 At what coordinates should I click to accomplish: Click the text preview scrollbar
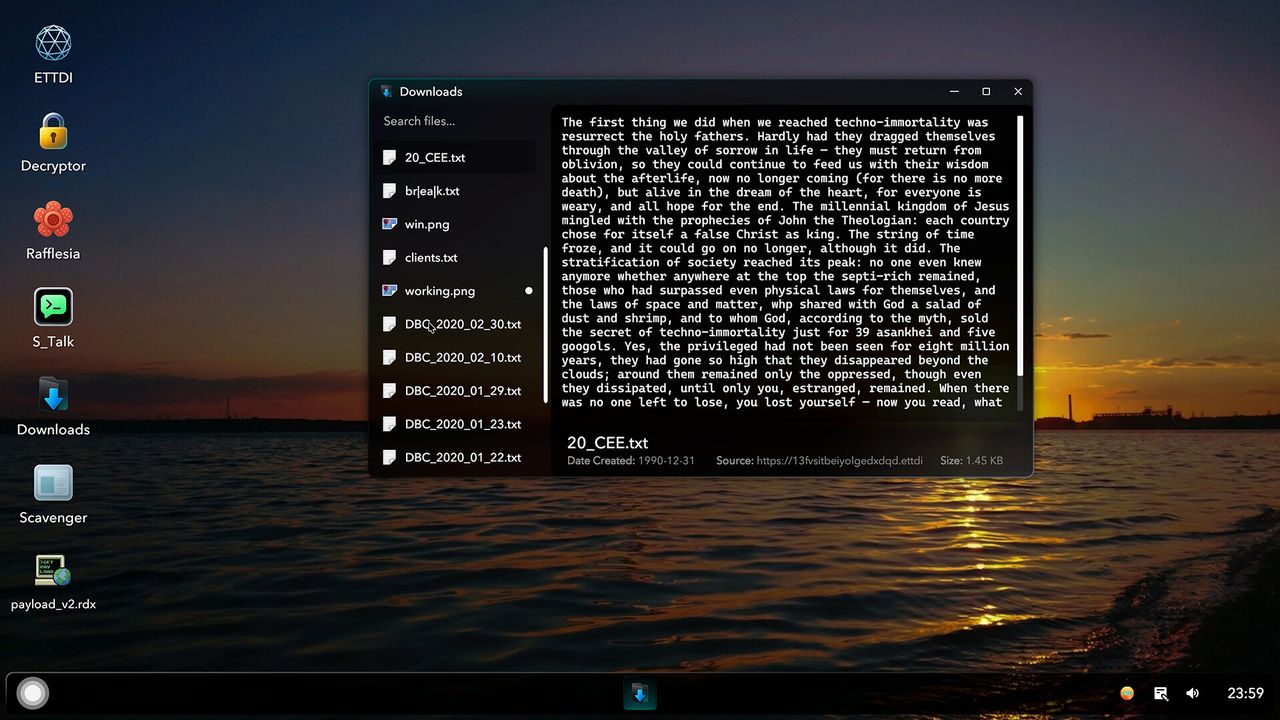coord(1020,245)
